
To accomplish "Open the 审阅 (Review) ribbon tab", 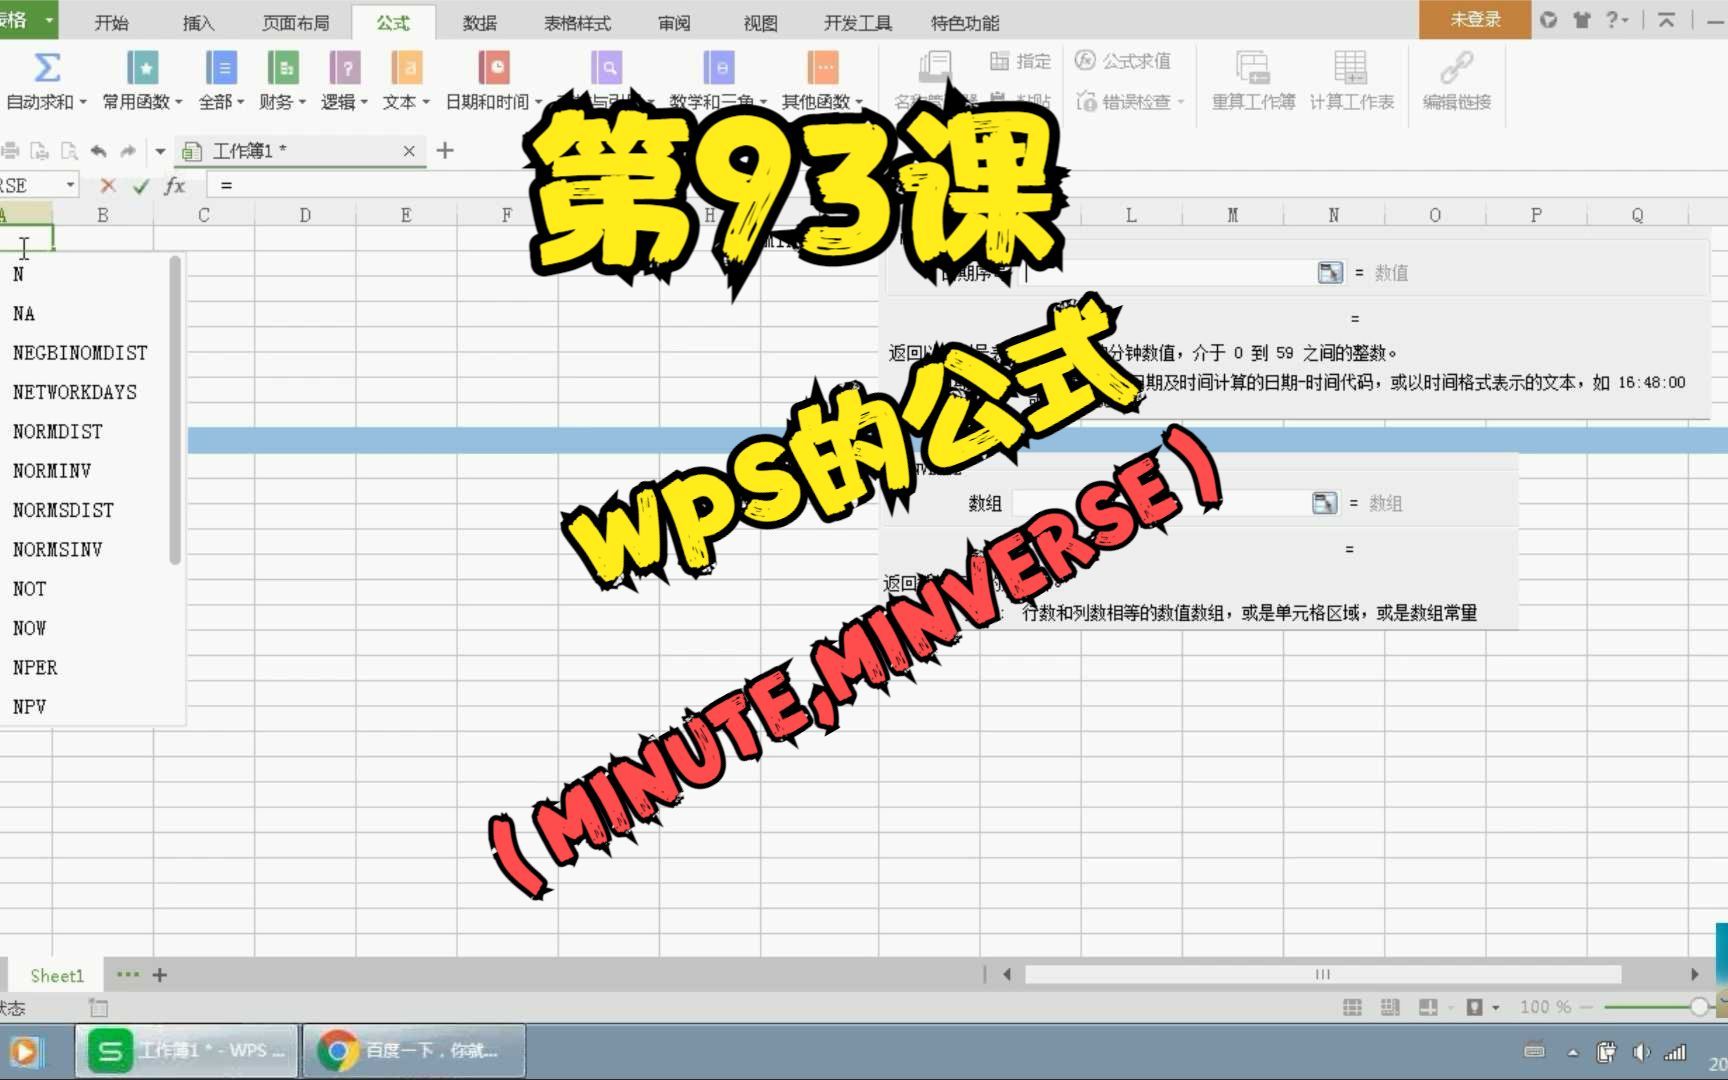I will 673,22.
